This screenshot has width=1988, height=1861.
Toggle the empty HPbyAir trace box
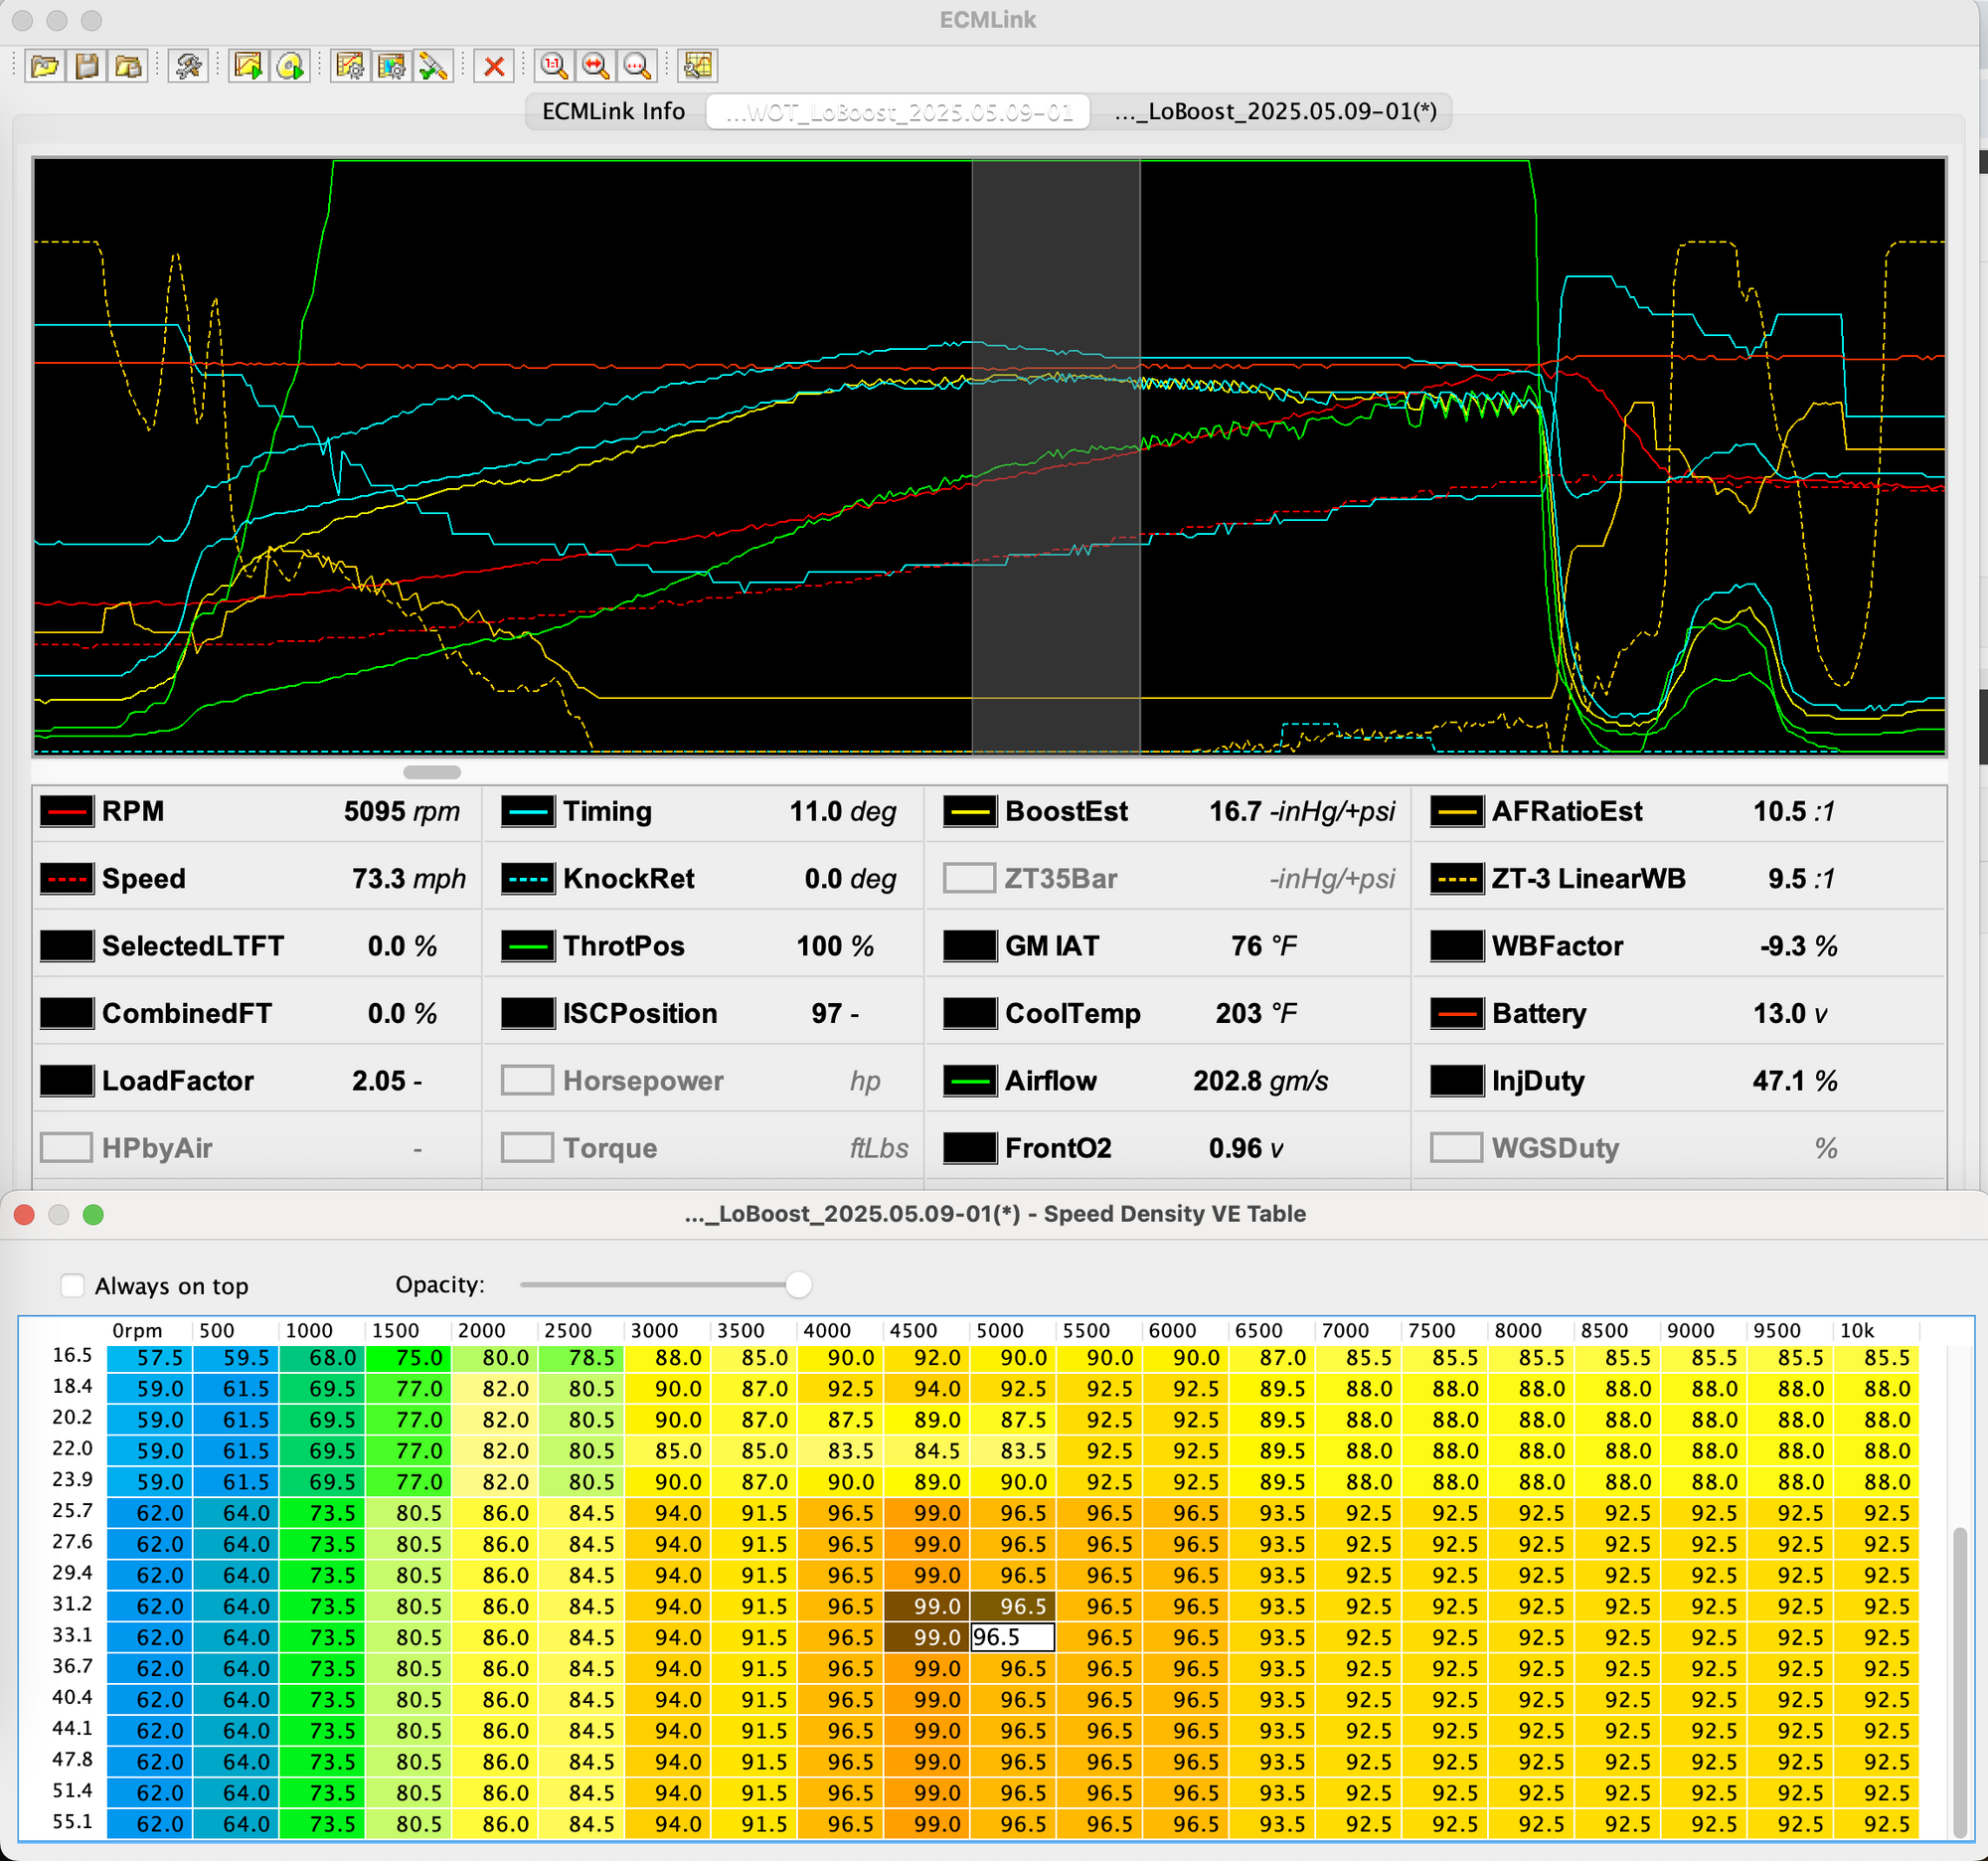[66, 1147]
